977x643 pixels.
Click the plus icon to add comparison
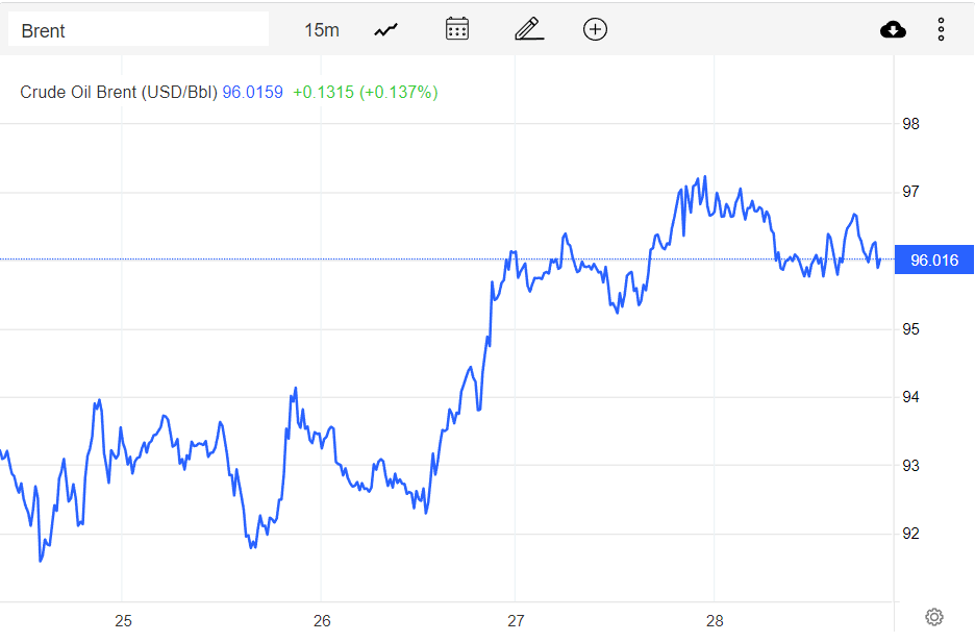[x=595, y=29]
